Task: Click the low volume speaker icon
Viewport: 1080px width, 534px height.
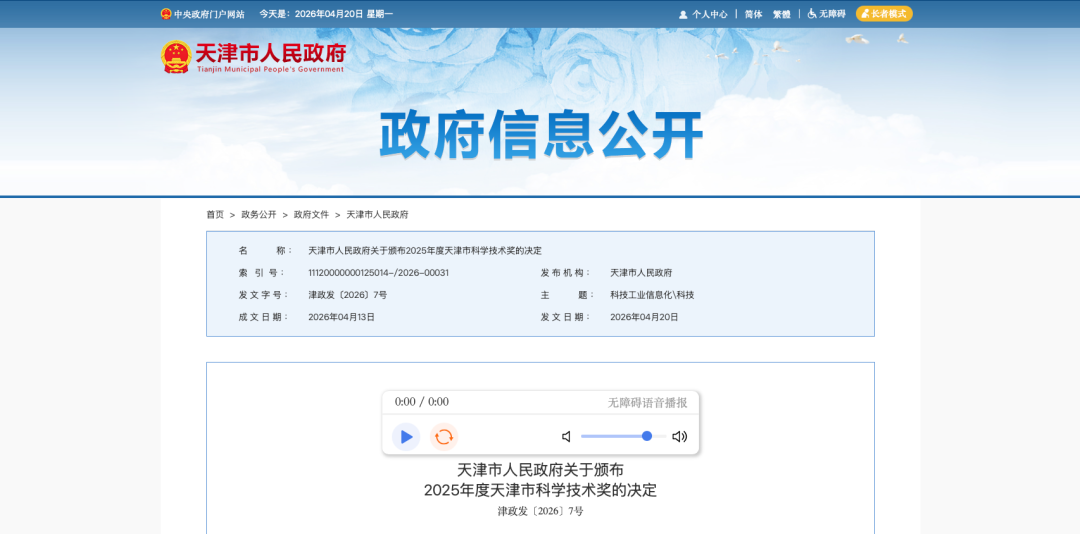Action: (566, 437)
